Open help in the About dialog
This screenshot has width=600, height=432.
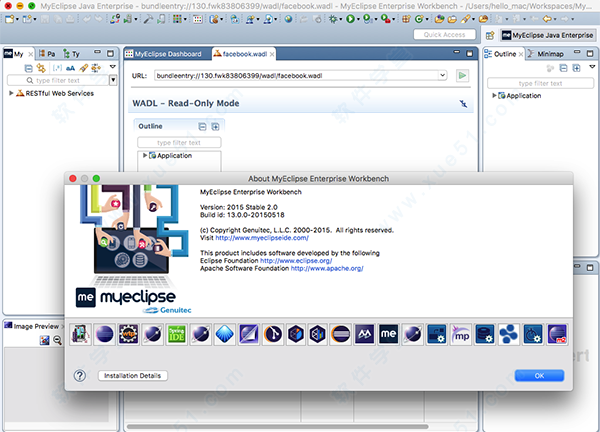(80, 375)
